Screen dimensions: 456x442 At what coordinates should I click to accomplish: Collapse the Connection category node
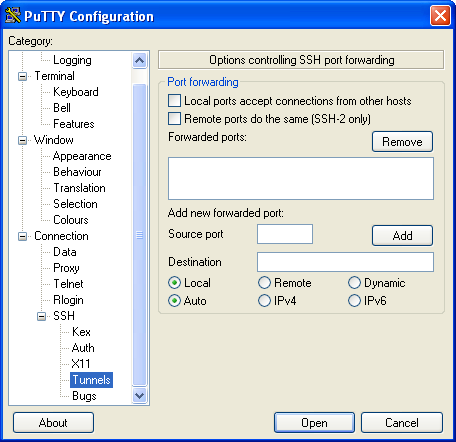(22, 236)
